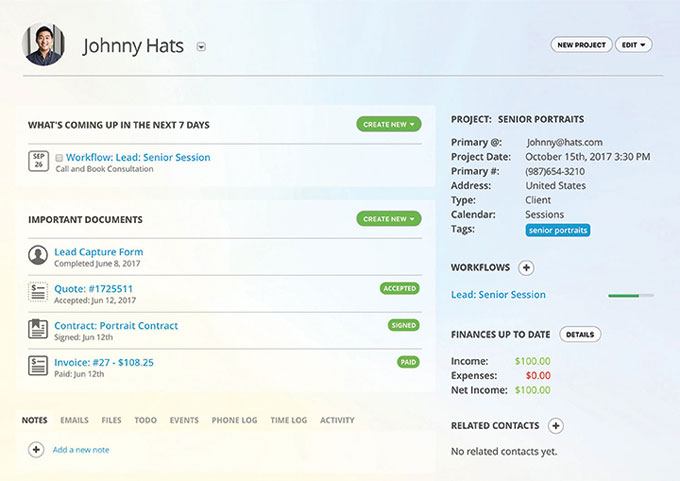Viewport: 680px width, 481px height.
Task: Open Invoice: #27 - $108.25 link
Action: coord(104,363)
